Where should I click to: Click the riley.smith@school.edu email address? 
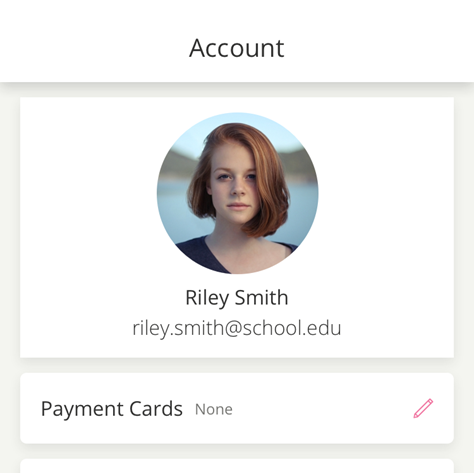[x=237, y=328]
